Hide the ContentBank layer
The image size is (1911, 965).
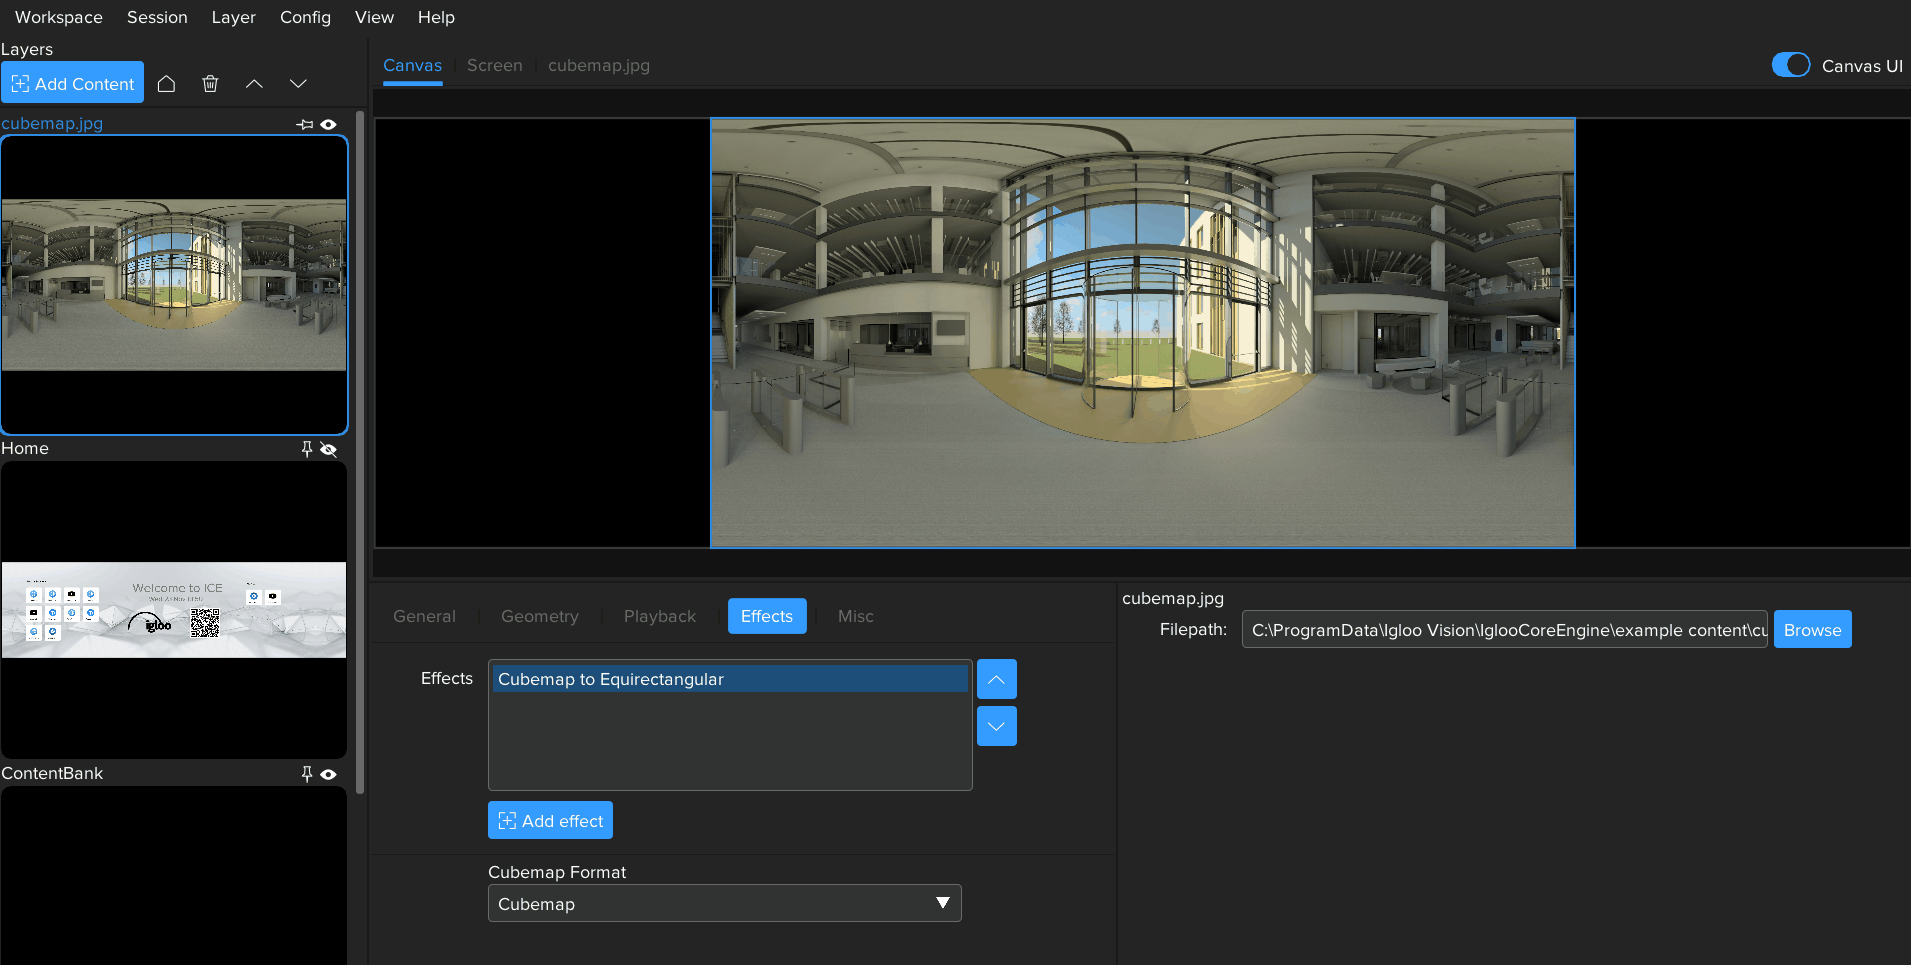(x=329, y=774)
